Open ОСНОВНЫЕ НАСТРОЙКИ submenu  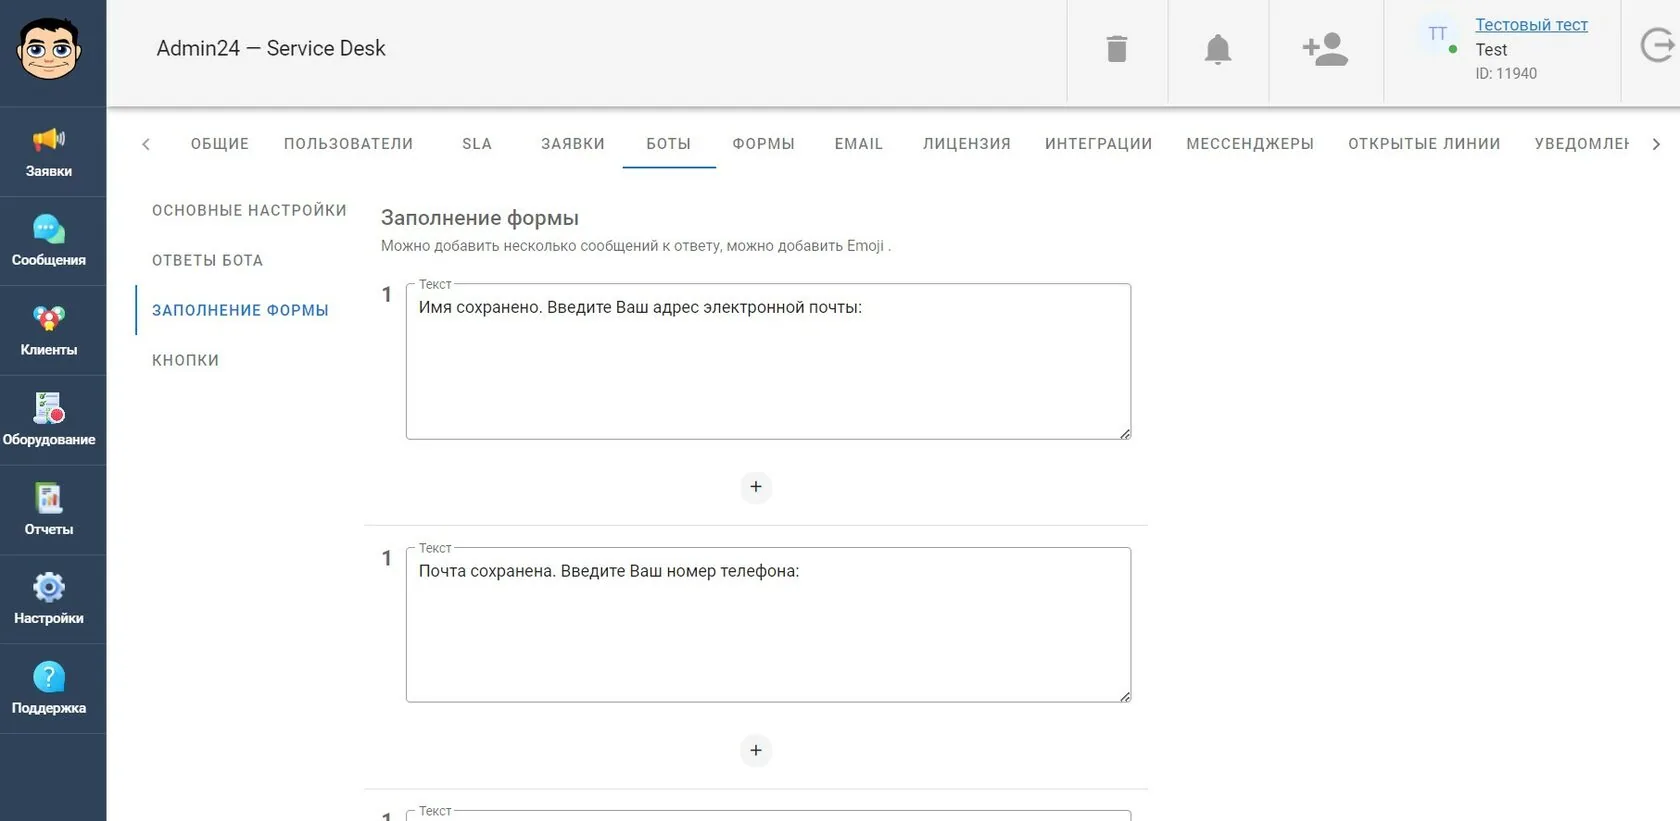[249, 210]
